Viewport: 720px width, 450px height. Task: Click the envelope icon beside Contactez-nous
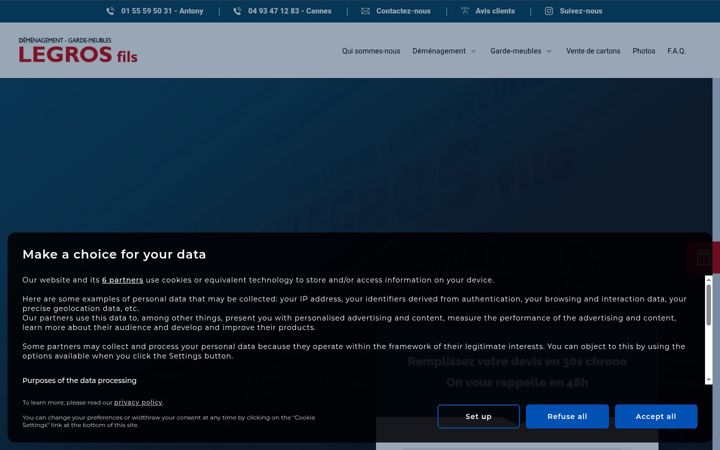tap(366, 11)
